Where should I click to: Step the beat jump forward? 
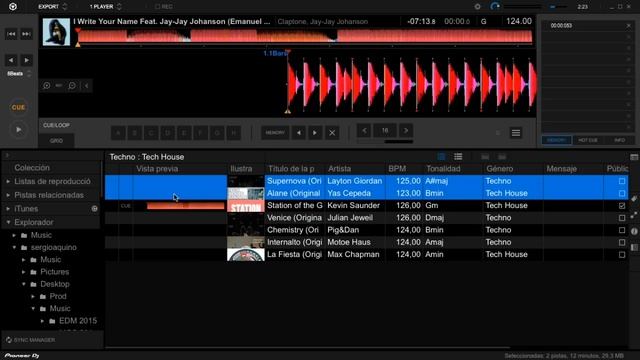tap(27, 60)
